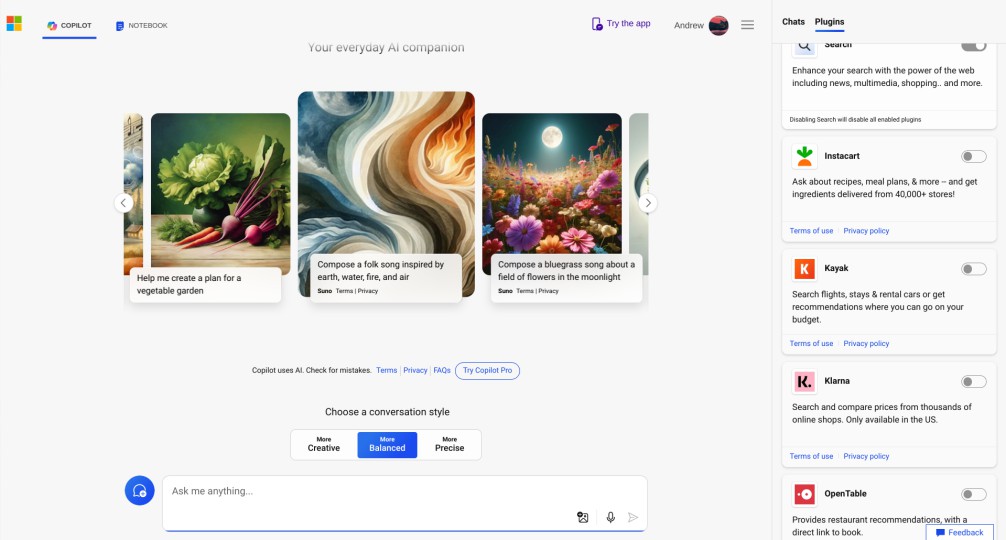1006x540 pixels.
Task: Open Instacart Privacy policy link
Action: [x=866, y=231]
